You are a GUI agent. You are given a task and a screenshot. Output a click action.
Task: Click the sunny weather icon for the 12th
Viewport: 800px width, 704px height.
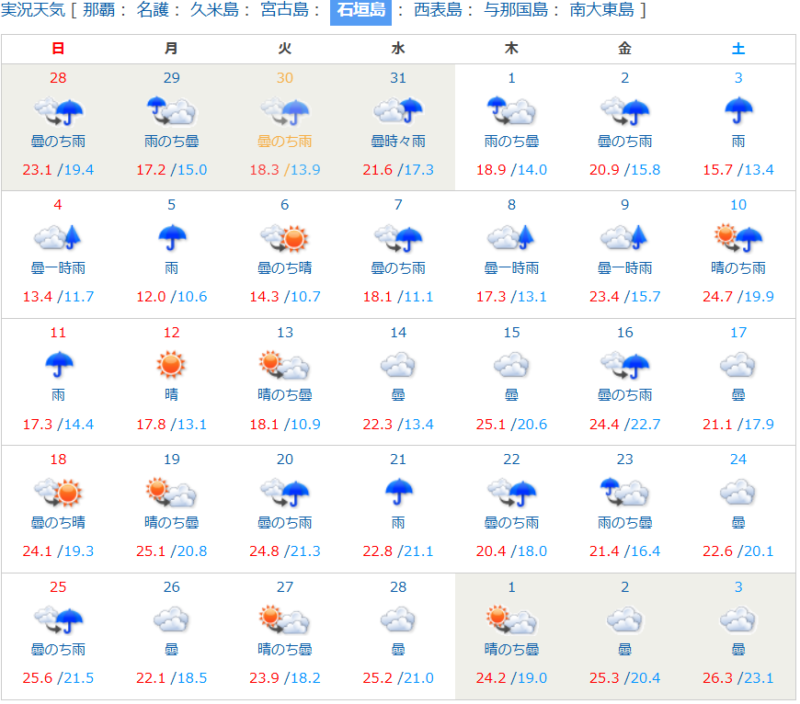click(171, 364)
